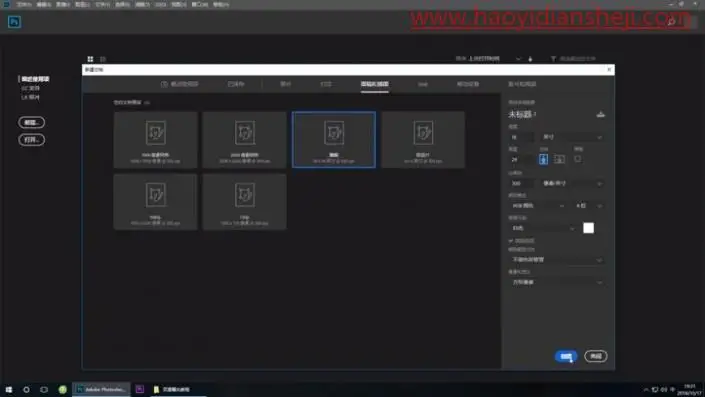Tick the 画板 artboards checkbox
The image size is (705, 397).
tap(578, 159)
